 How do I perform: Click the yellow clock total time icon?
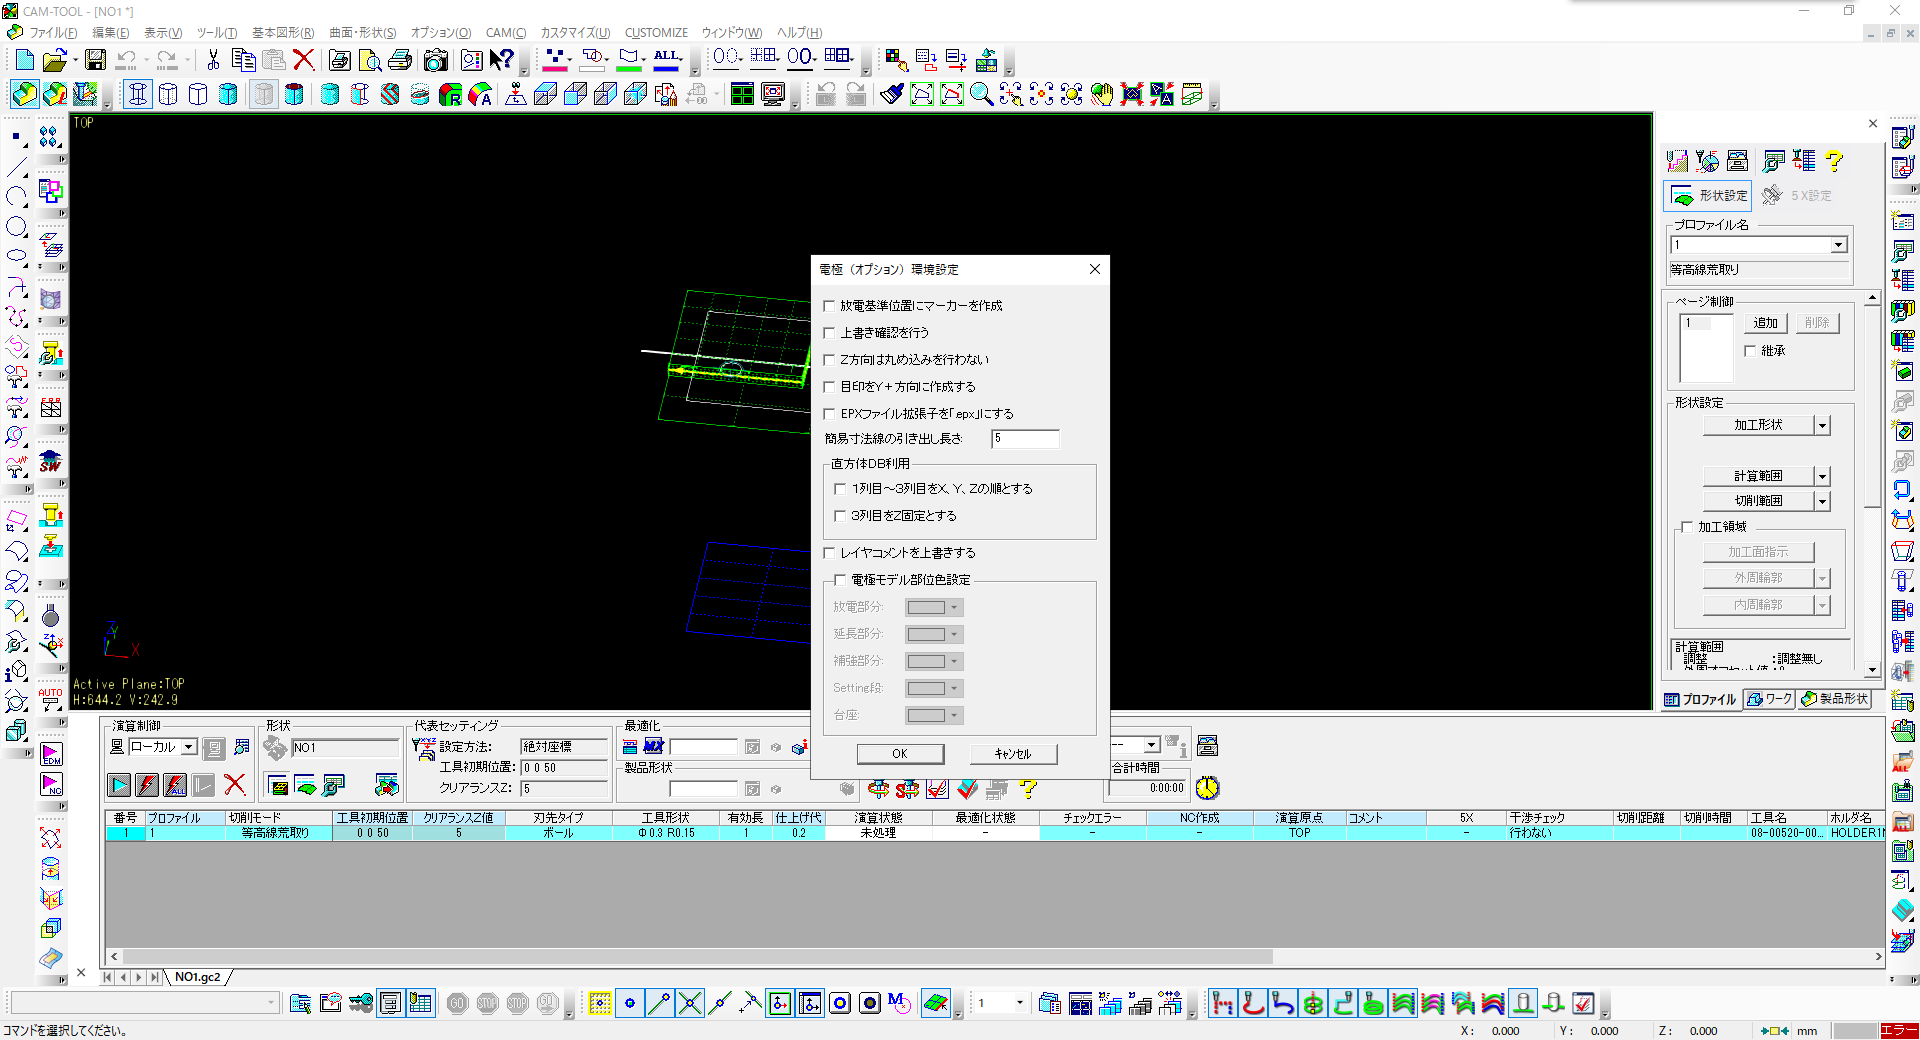(1208, 788)
